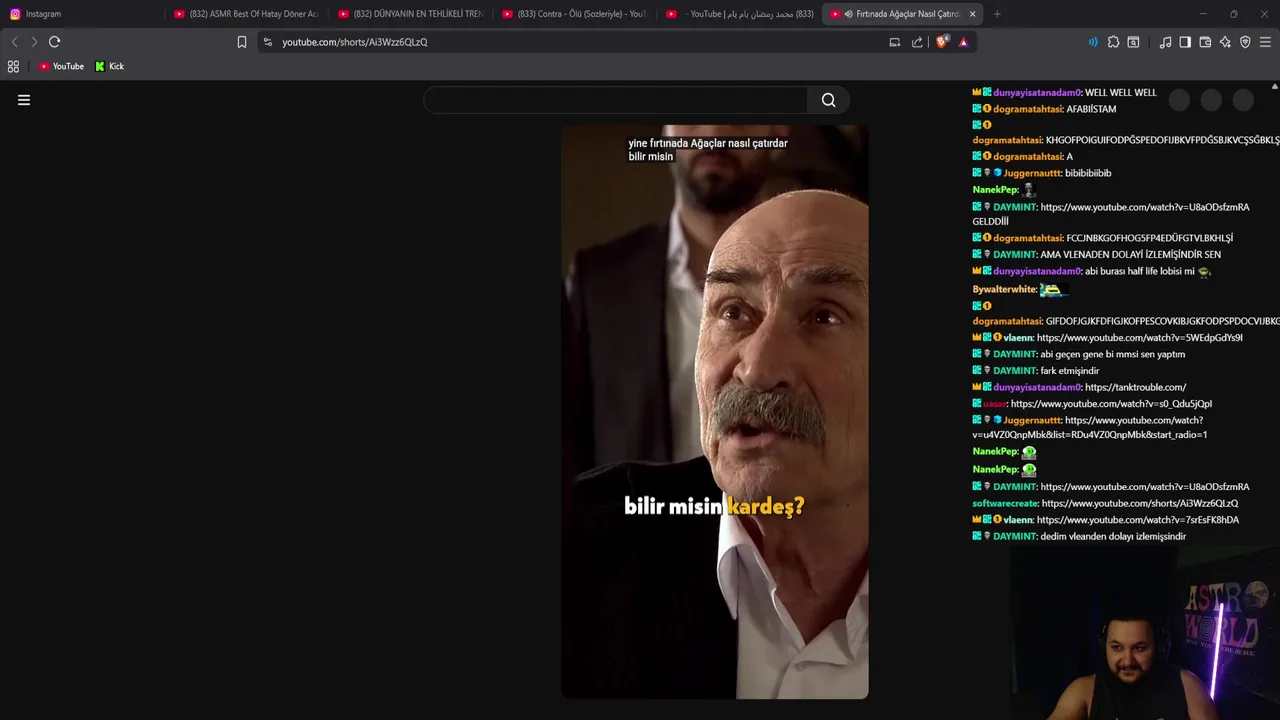Click Juggernauttt's 'bibibibiibib' message username
The image size is (1280, 720).
1032,173
